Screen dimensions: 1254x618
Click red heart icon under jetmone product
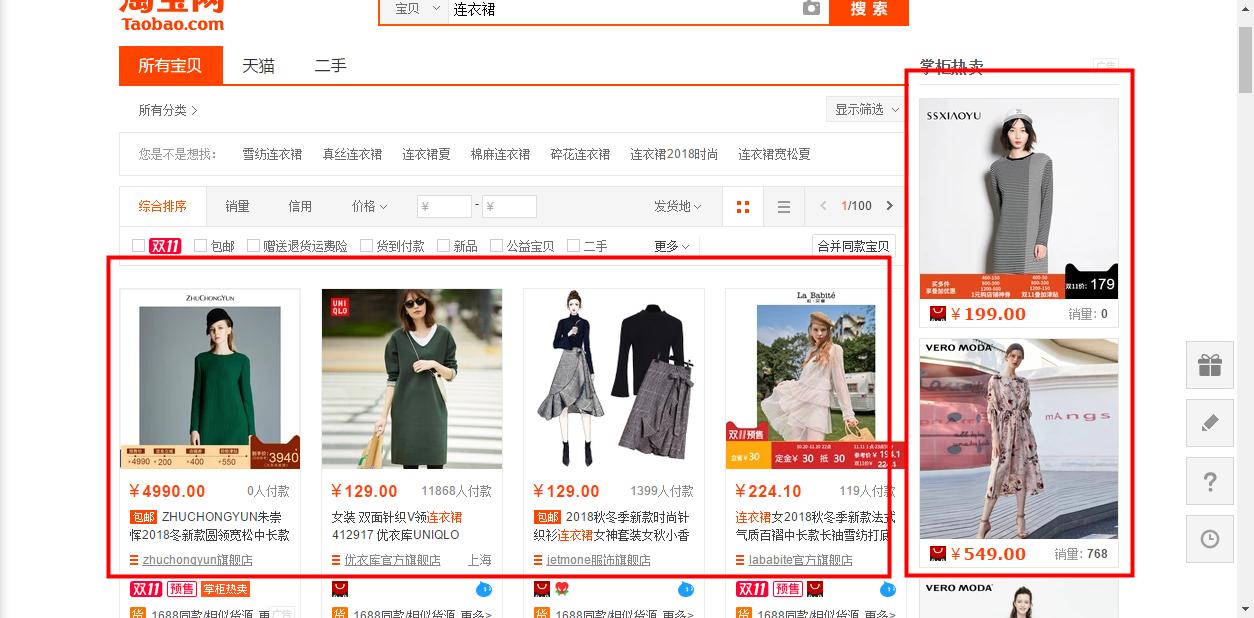562,588
